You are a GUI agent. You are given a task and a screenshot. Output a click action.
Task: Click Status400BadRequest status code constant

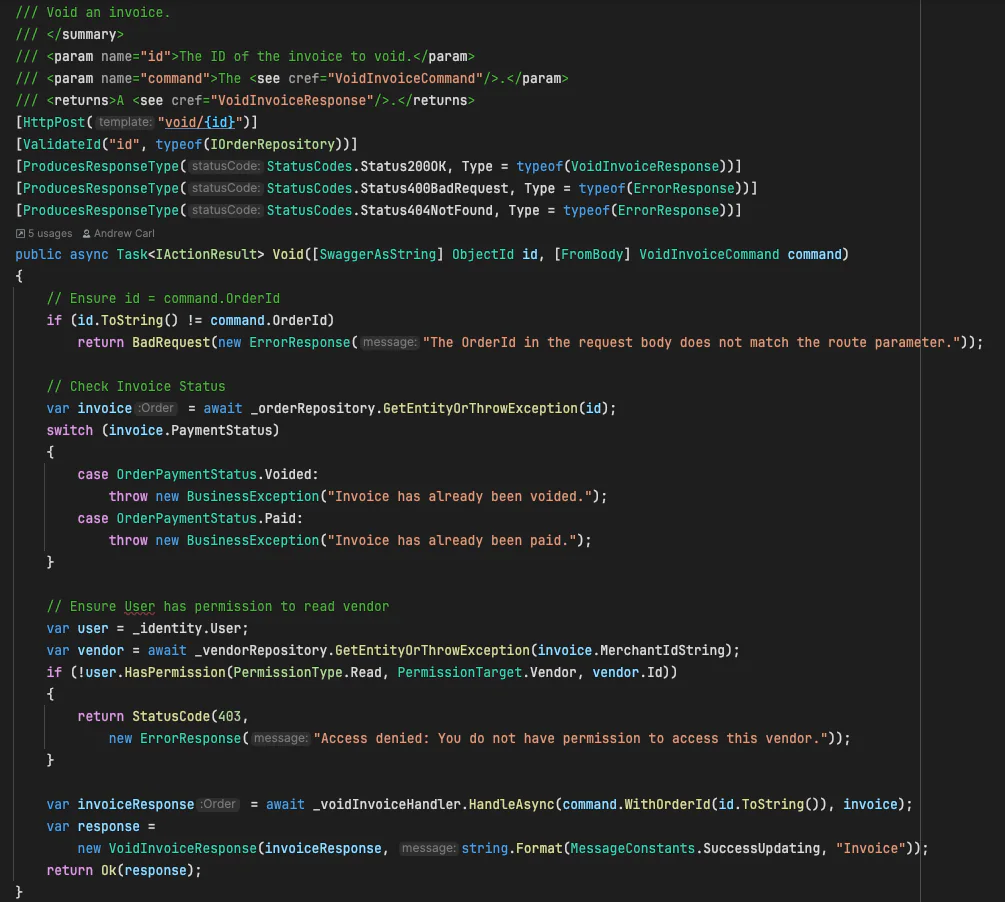click(x=435, y=188)
